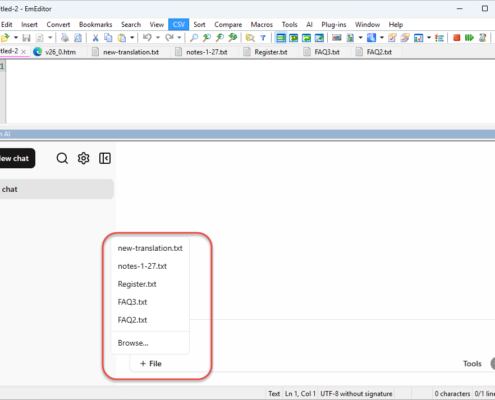Click the Copy icon in toolbar
The width and height of the screenshot is (495, 400).
[108, 38]
